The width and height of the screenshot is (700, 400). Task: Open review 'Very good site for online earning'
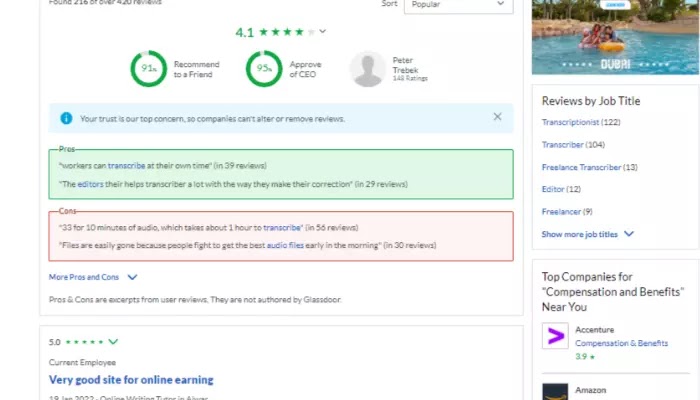[131, 380]
